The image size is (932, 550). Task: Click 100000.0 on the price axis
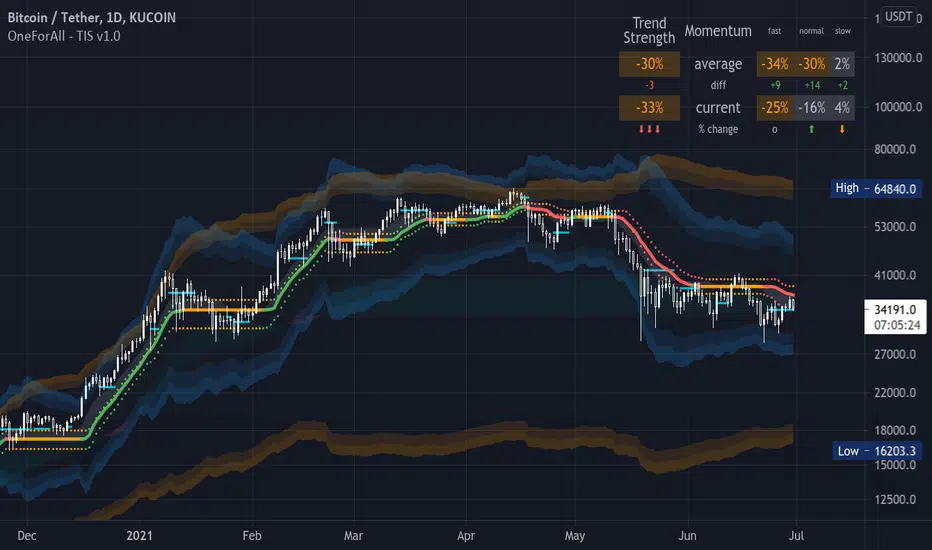[x=898, y=107]
